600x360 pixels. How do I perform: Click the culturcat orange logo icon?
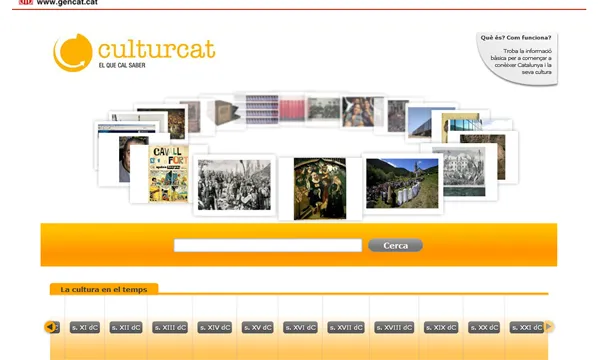pyautogui.click(x=73, y=52)
